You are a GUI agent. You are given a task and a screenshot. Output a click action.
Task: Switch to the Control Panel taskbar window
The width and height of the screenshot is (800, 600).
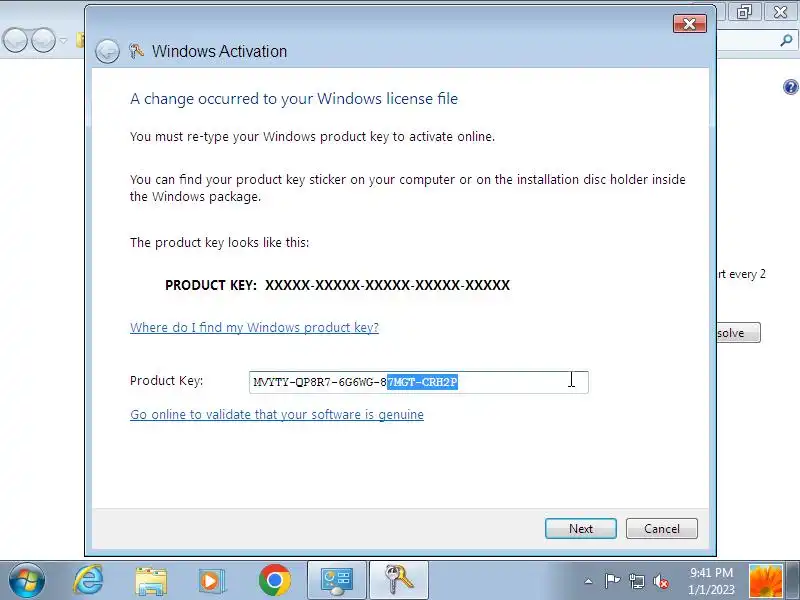tap(337, 581)
